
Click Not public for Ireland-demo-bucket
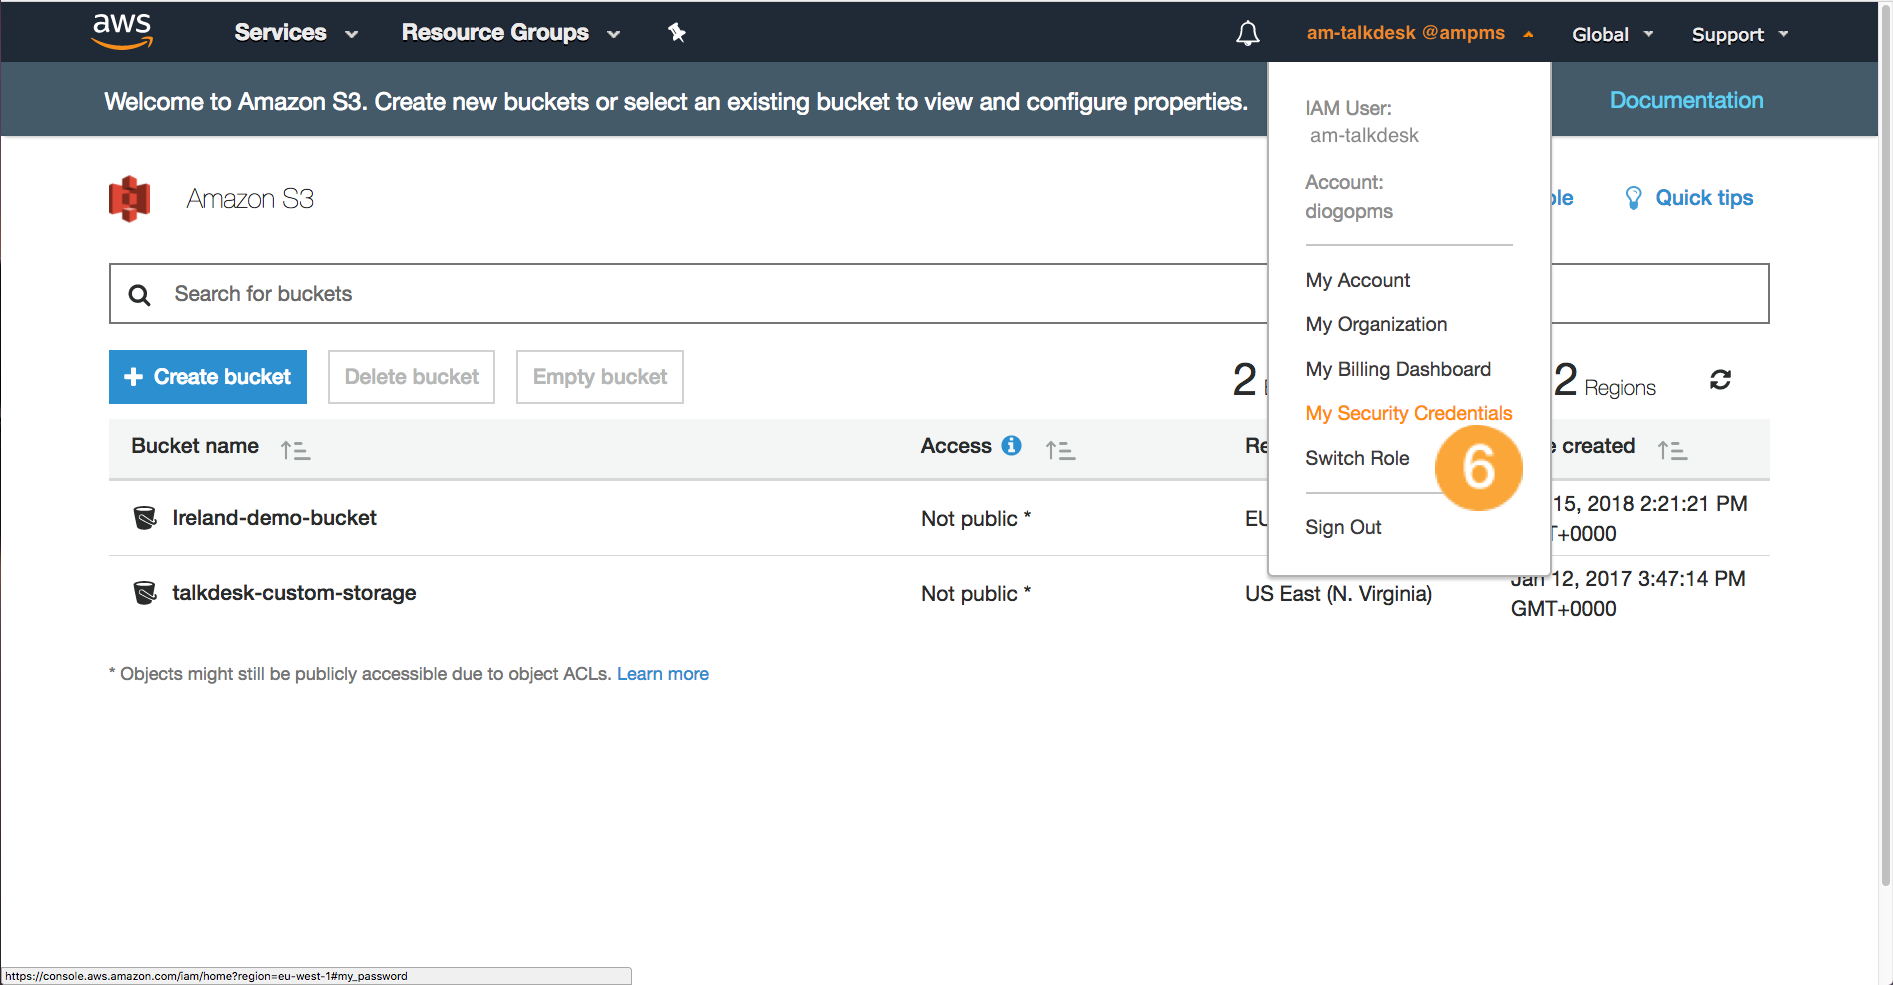pos(976,518)
